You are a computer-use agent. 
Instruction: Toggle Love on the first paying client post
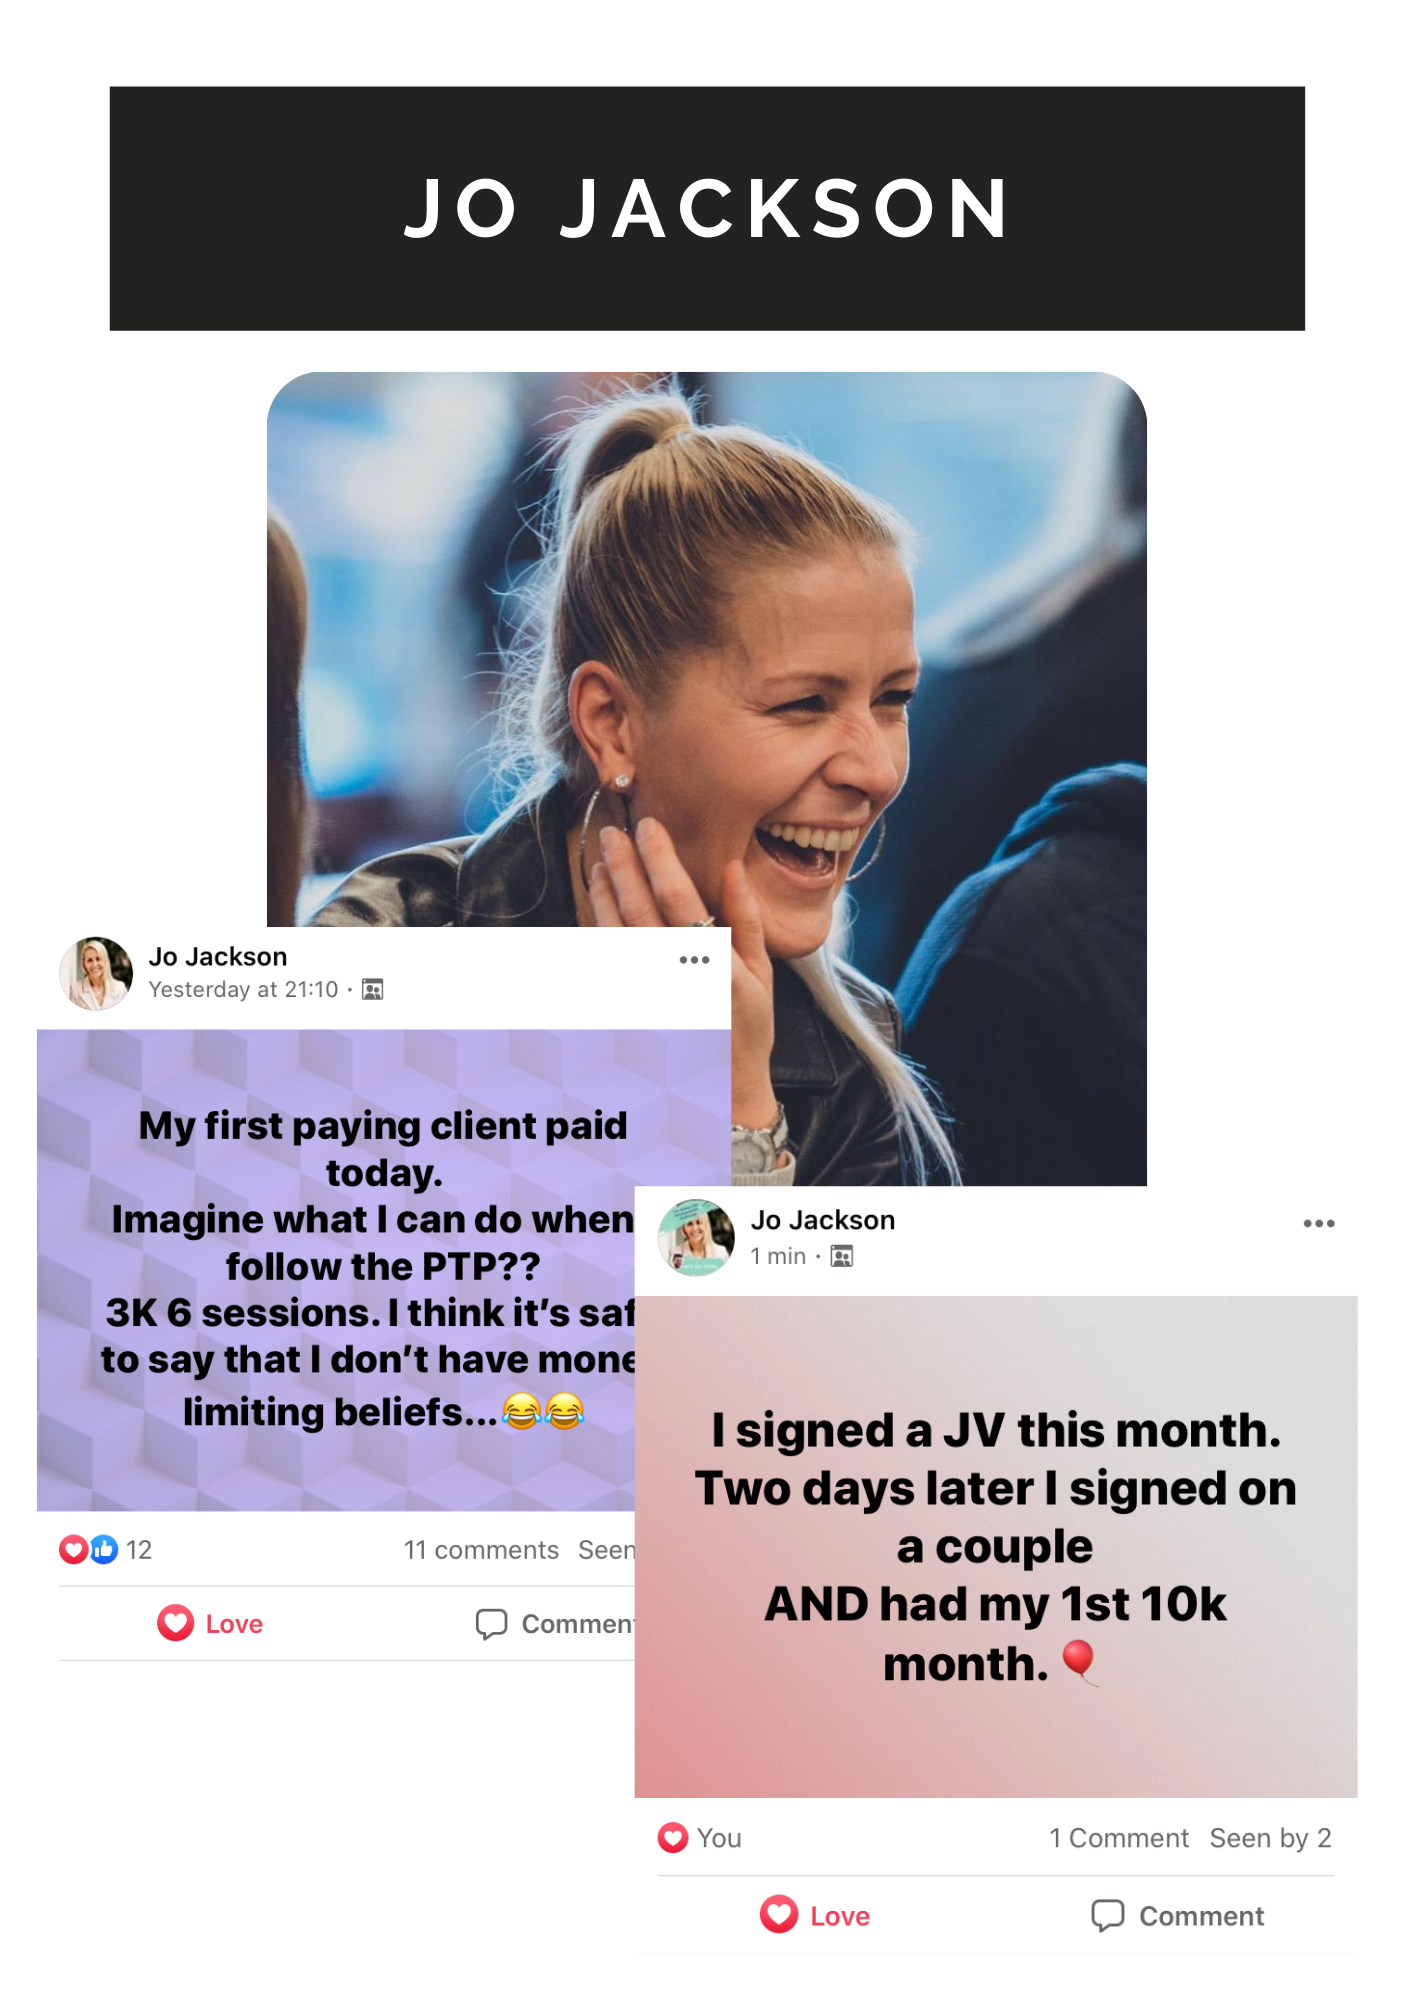[210, 1623]
